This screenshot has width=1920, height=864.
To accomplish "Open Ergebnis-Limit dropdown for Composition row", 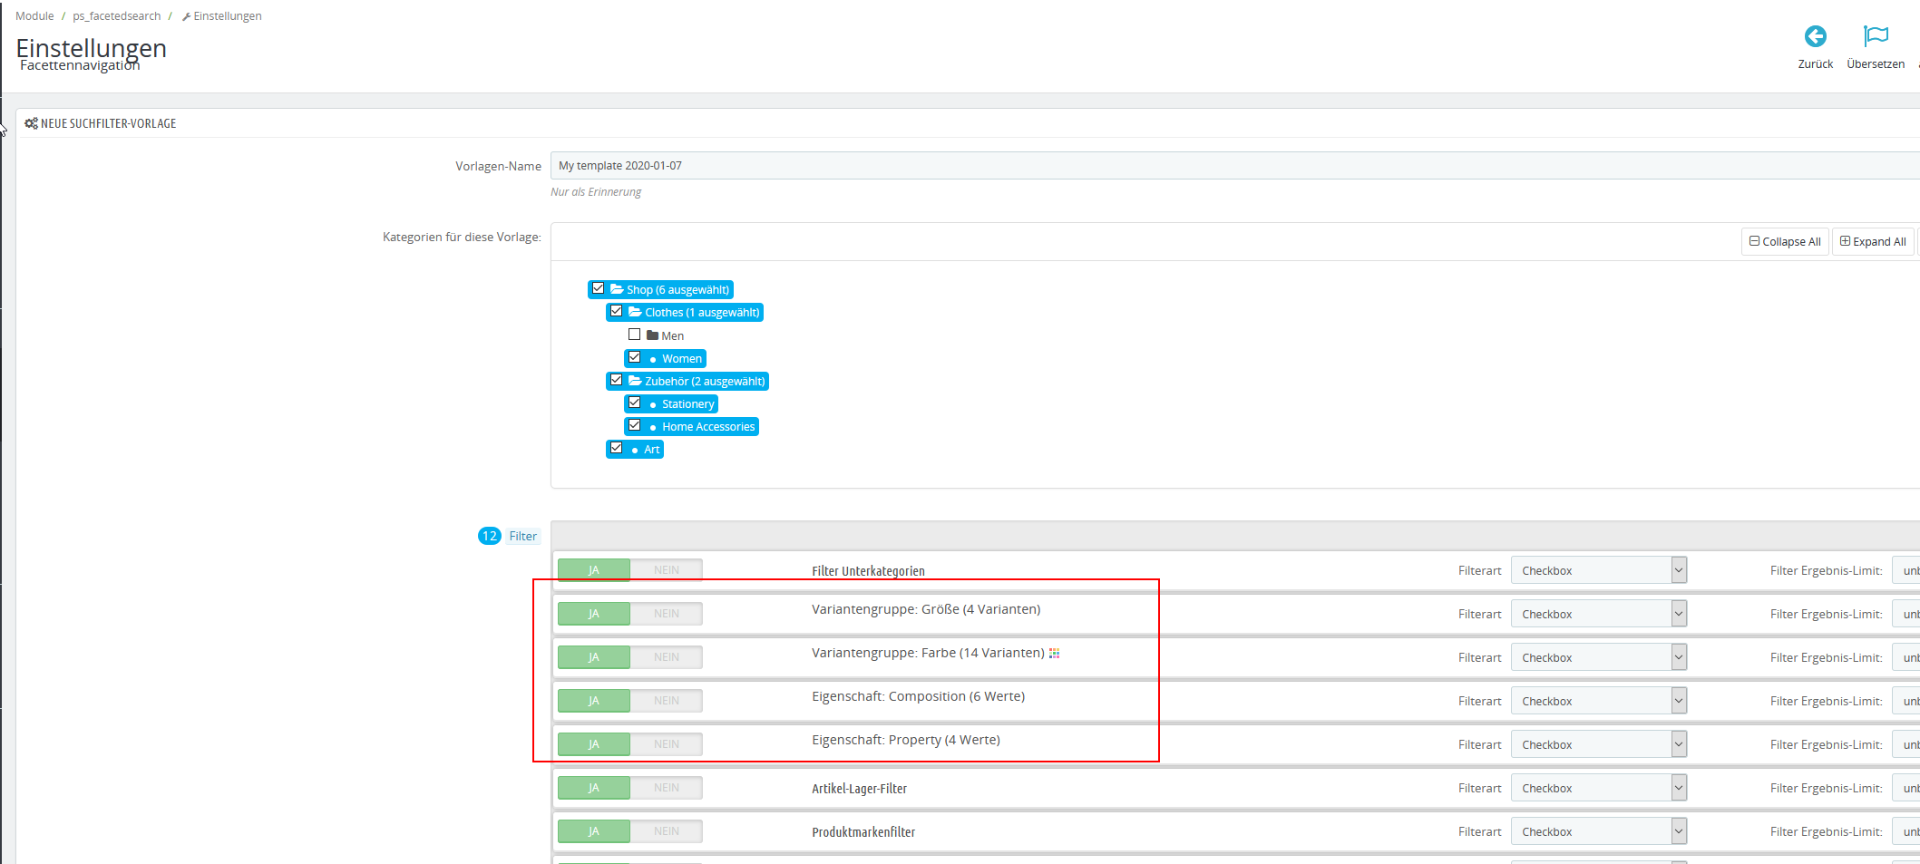I will click(x=1906, y=701).
